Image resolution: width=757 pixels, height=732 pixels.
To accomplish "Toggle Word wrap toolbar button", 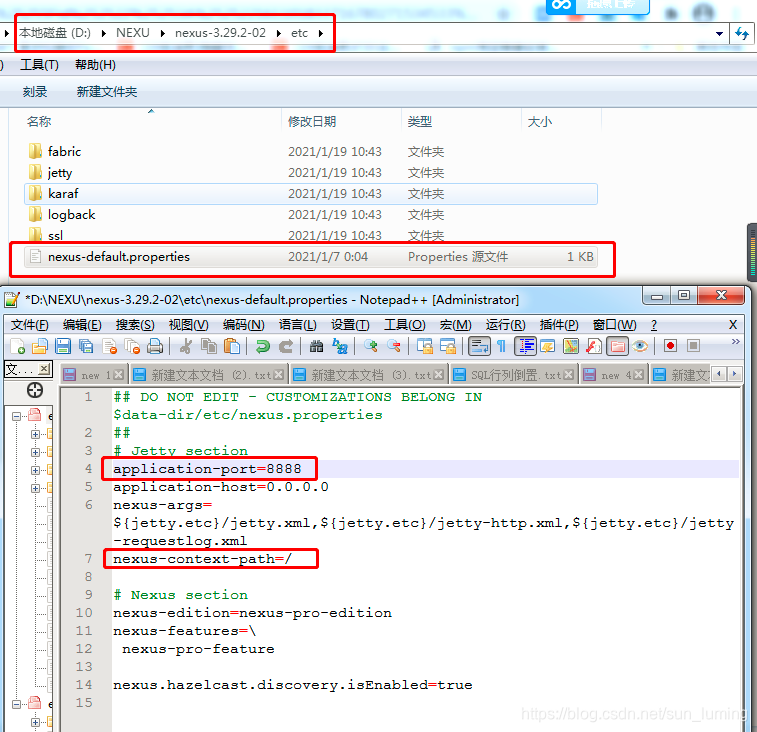I will click(479, 346).
